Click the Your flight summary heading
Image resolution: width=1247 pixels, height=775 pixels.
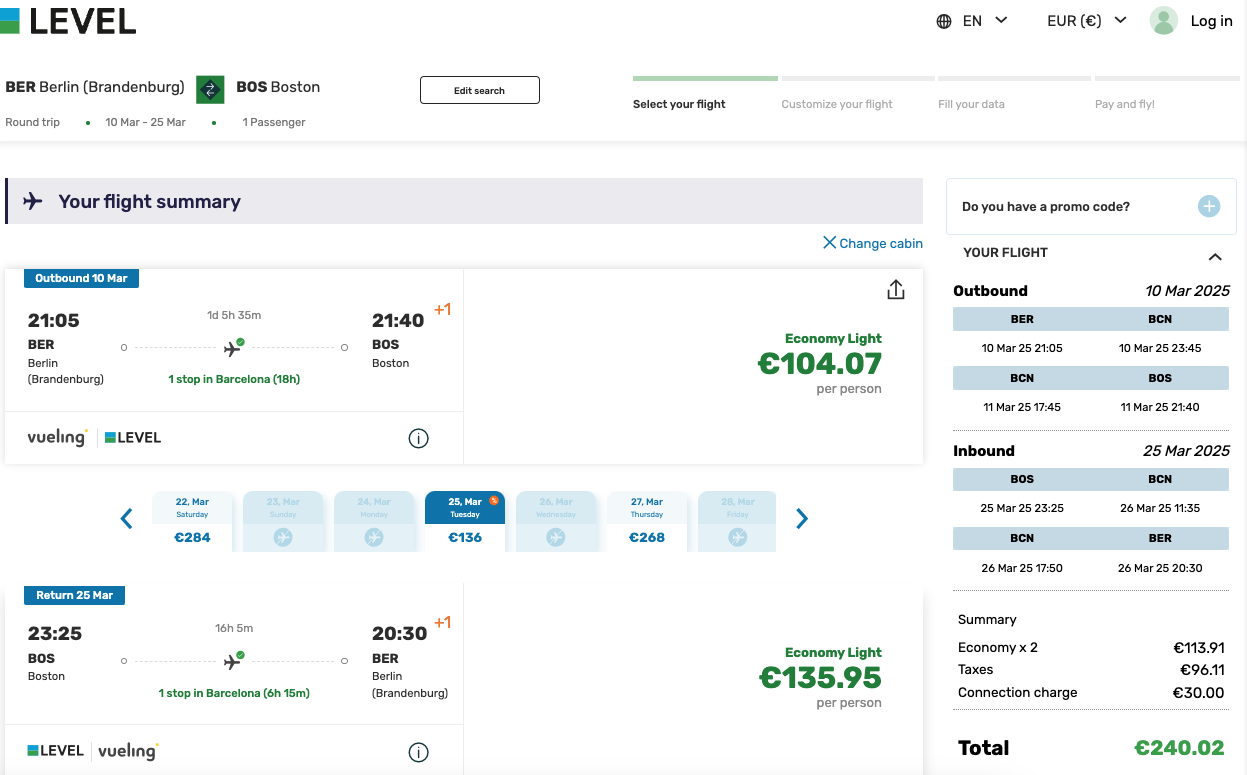point(150,201)
